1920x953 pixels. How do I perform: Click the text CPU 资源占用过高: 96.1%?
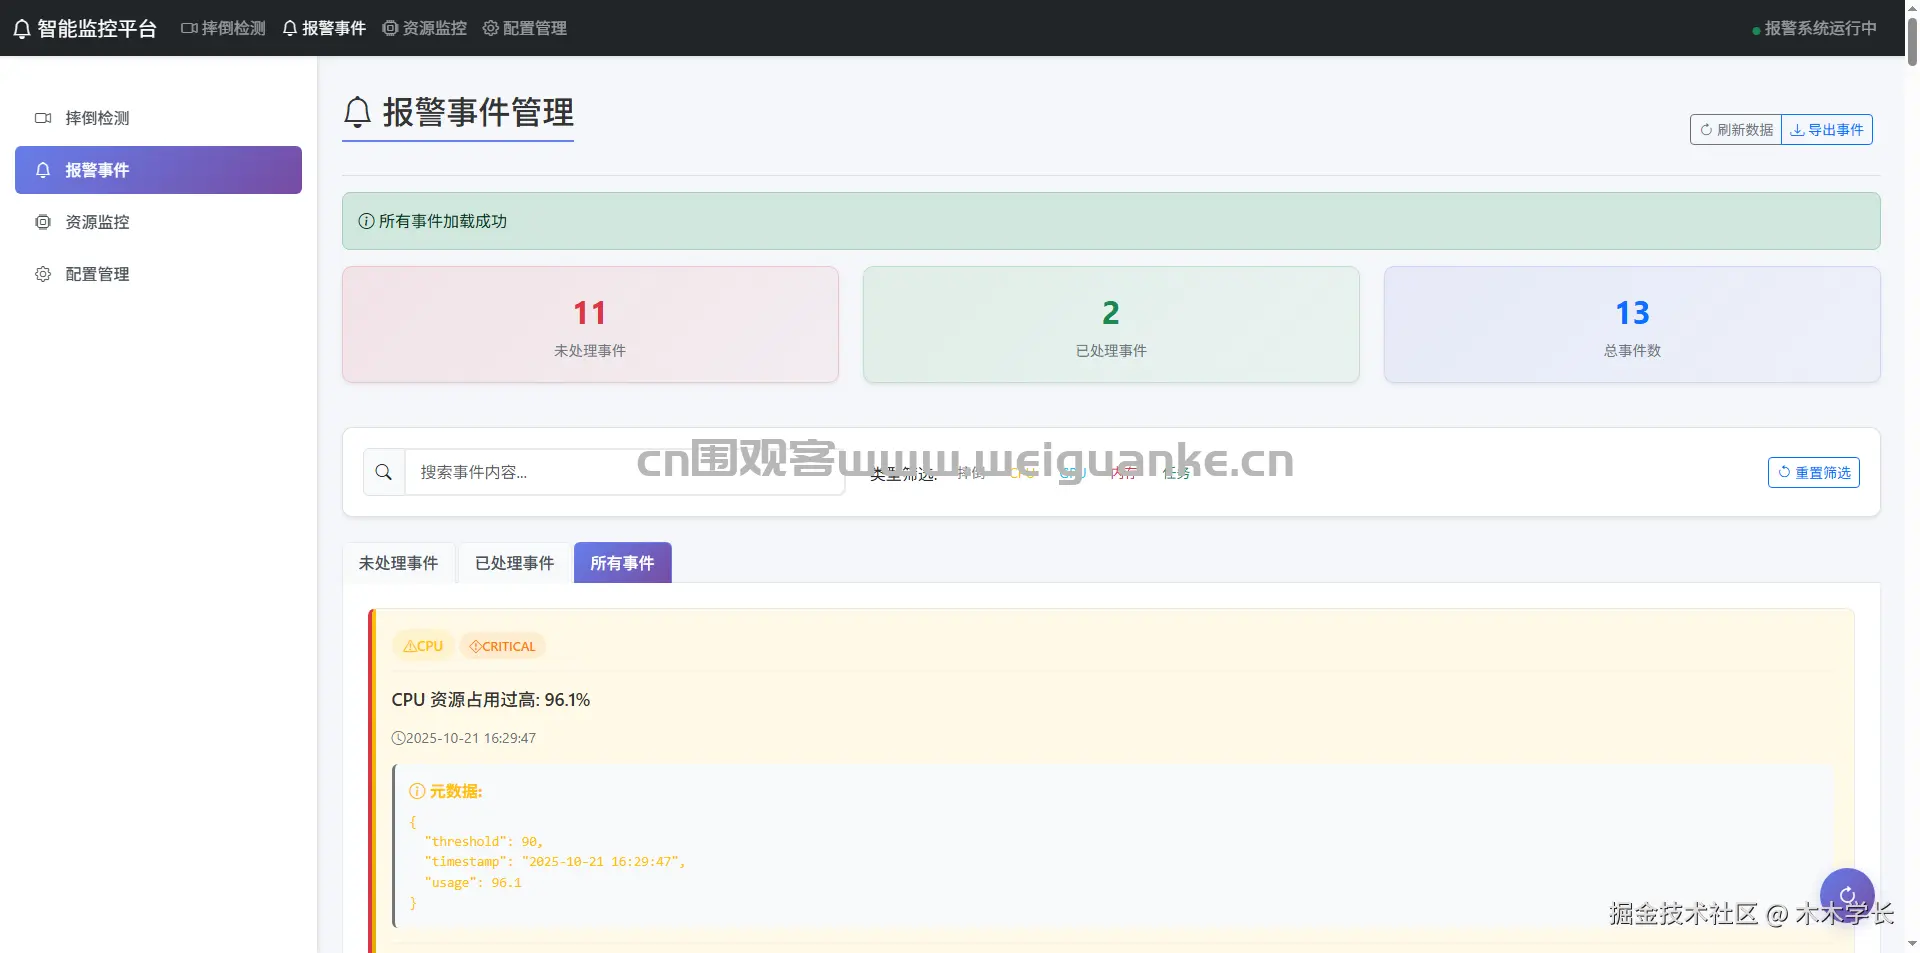click(490, 700)
